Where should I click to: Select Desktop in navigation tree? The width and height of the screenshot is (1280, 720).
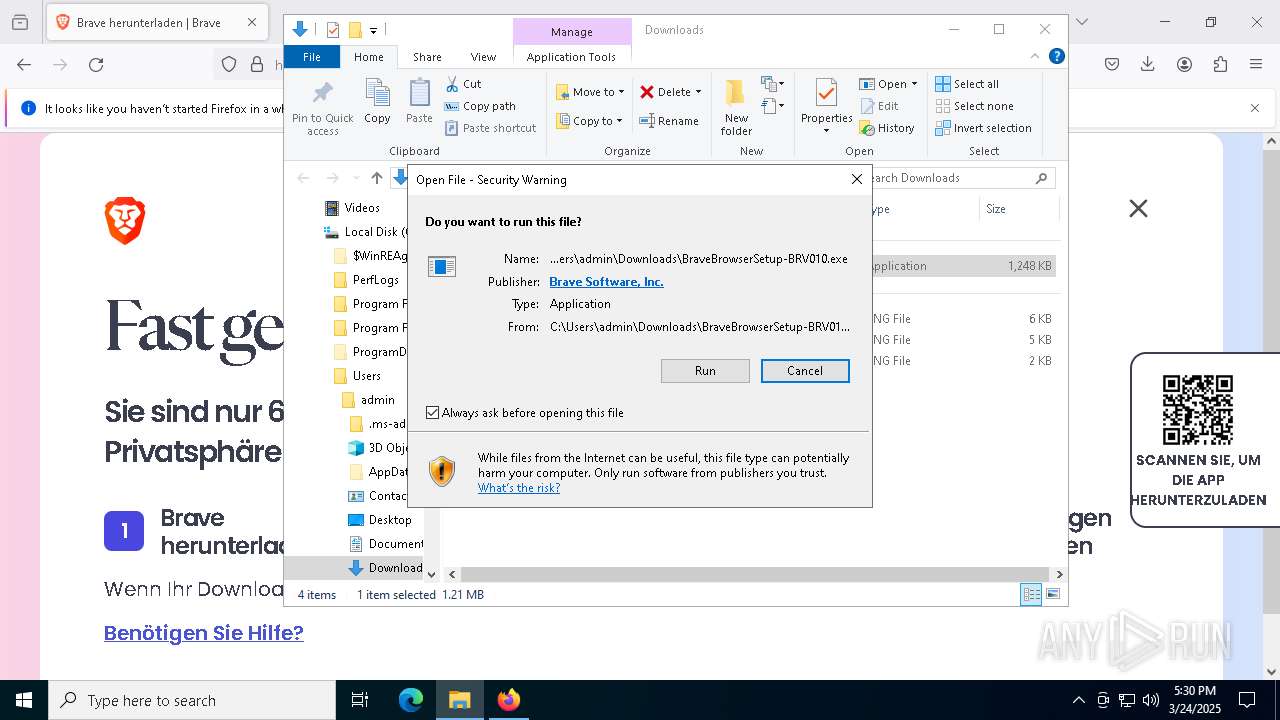coord(389,520)
